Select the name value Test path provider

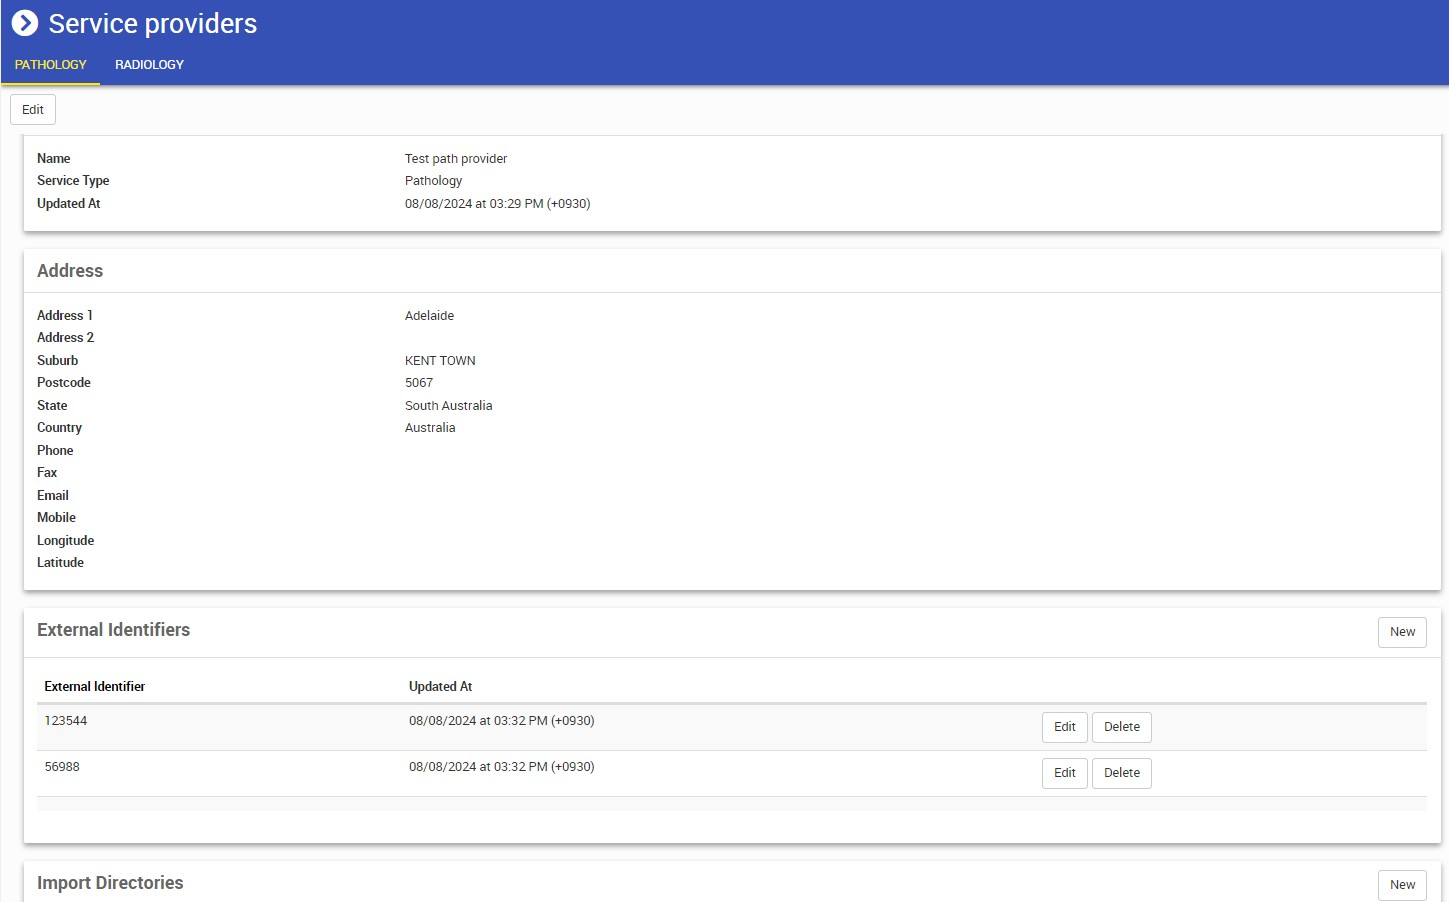tap(456, 159)
